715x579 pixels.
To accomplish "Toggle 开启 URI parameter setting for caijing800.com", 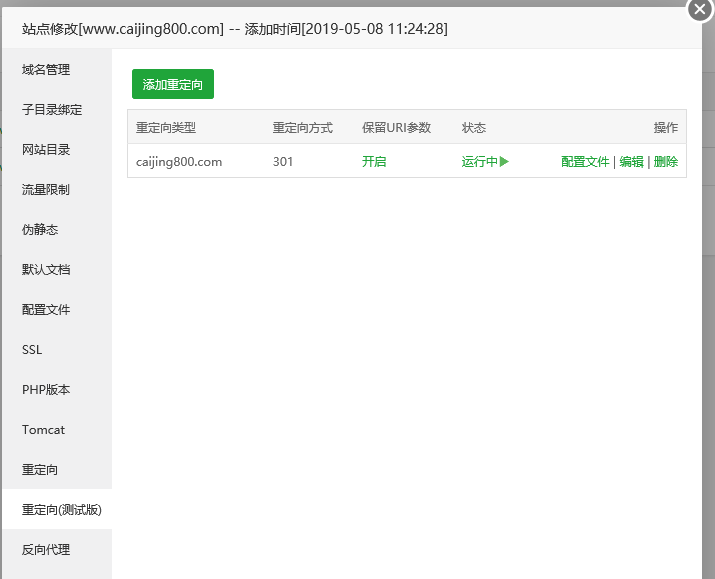I will [374, 161].
